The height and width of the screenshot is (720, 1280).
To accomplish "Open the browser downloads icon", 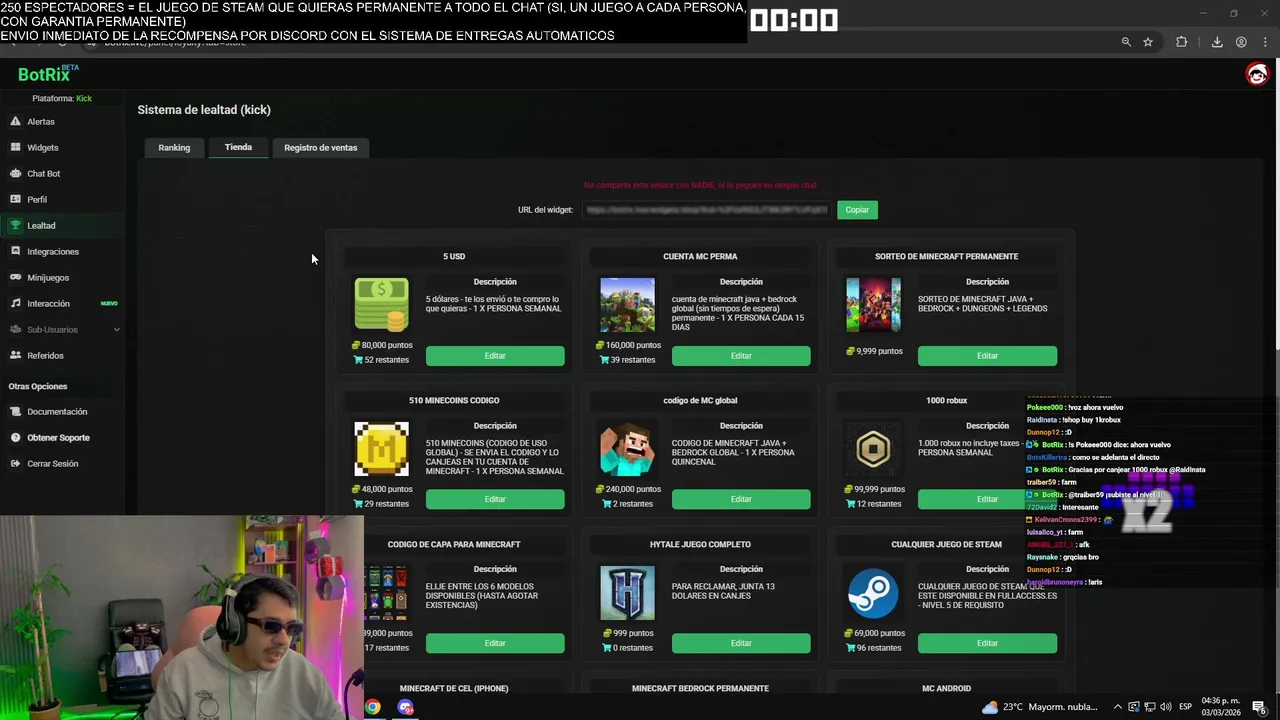I will pos(1217,42).
